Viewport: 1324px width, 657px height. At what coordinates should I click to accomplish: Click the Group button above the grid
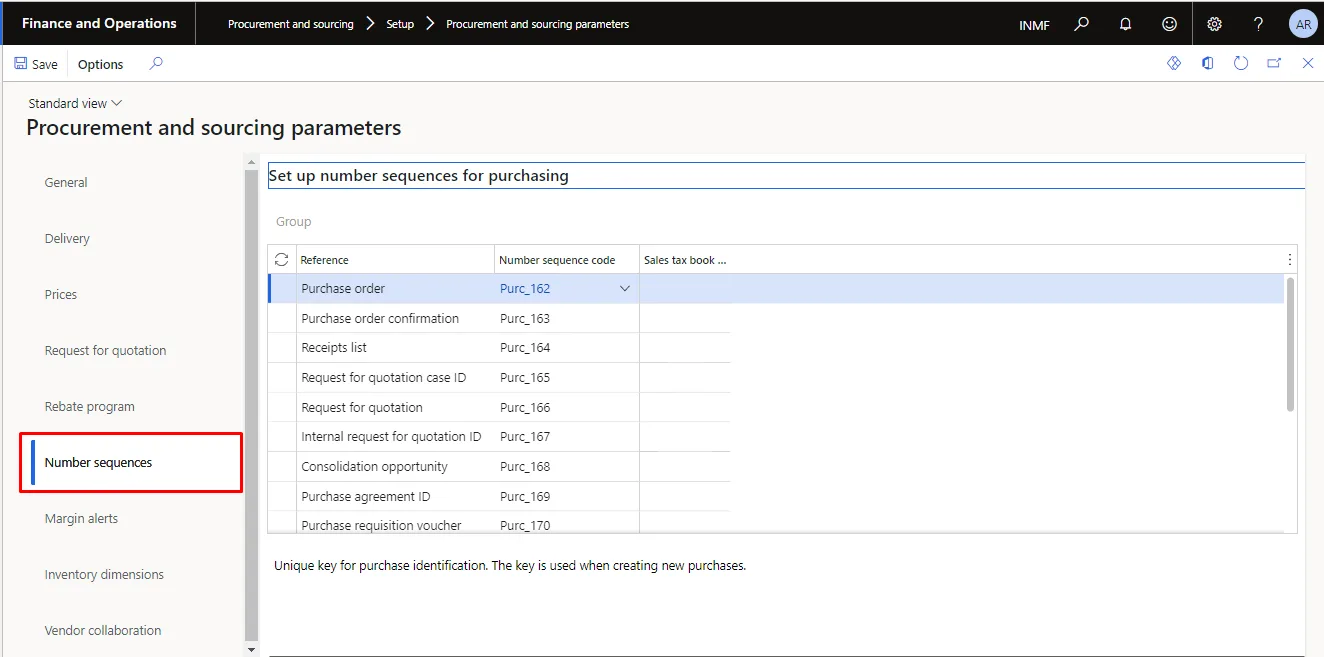click(293, 221)
